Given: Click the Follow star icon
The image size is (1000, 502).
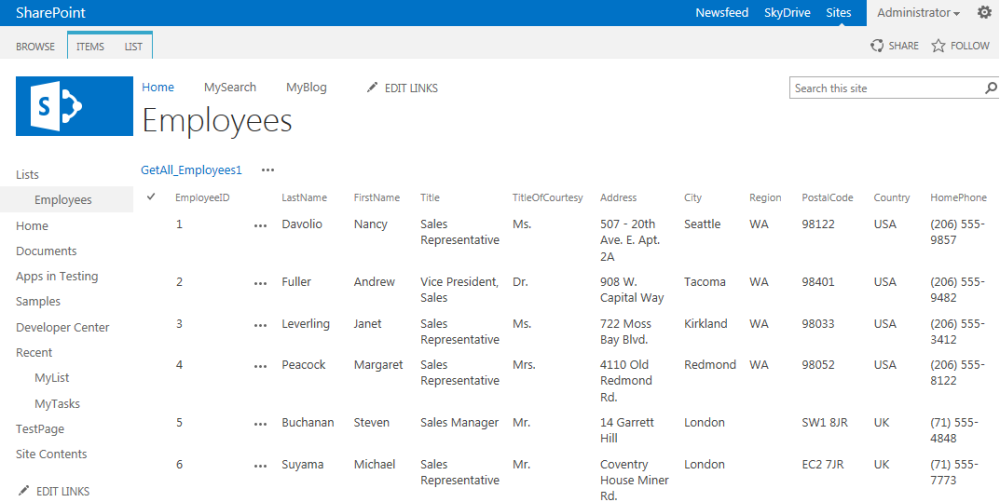Looking at the screenshot, I should (938, 45).
